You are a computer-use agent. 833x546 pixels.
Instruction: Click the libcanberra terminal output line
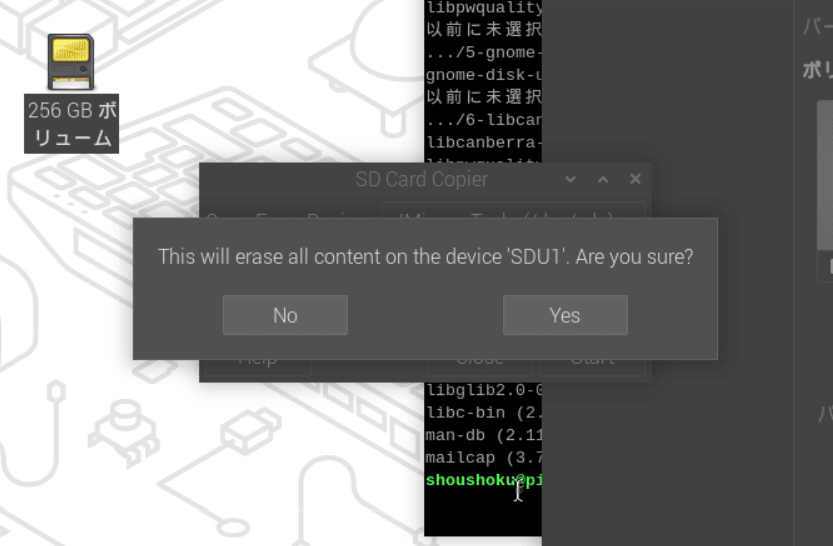(483, 142)
